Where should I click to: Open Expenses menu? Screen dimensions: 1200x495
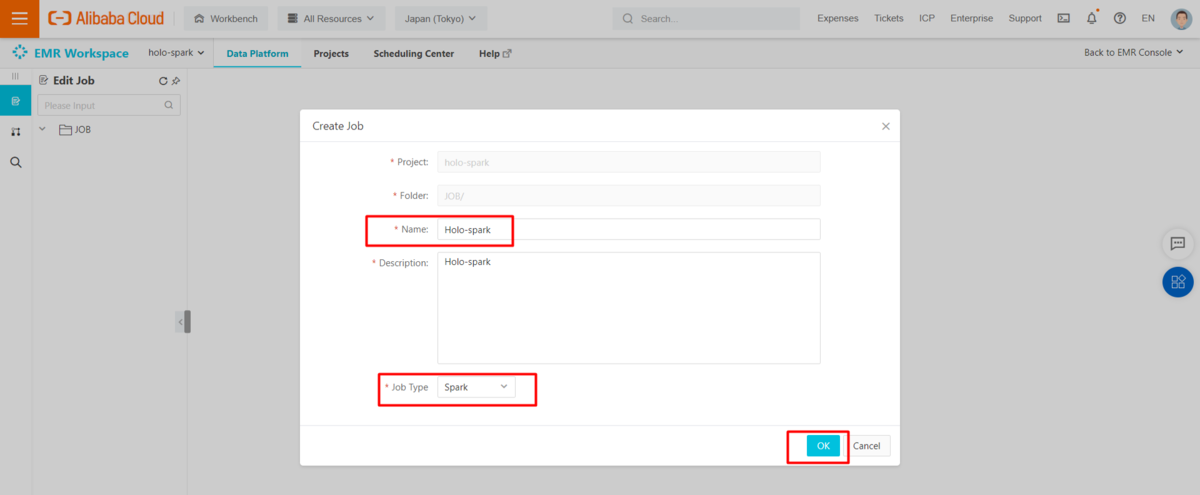tap(837, 18)
